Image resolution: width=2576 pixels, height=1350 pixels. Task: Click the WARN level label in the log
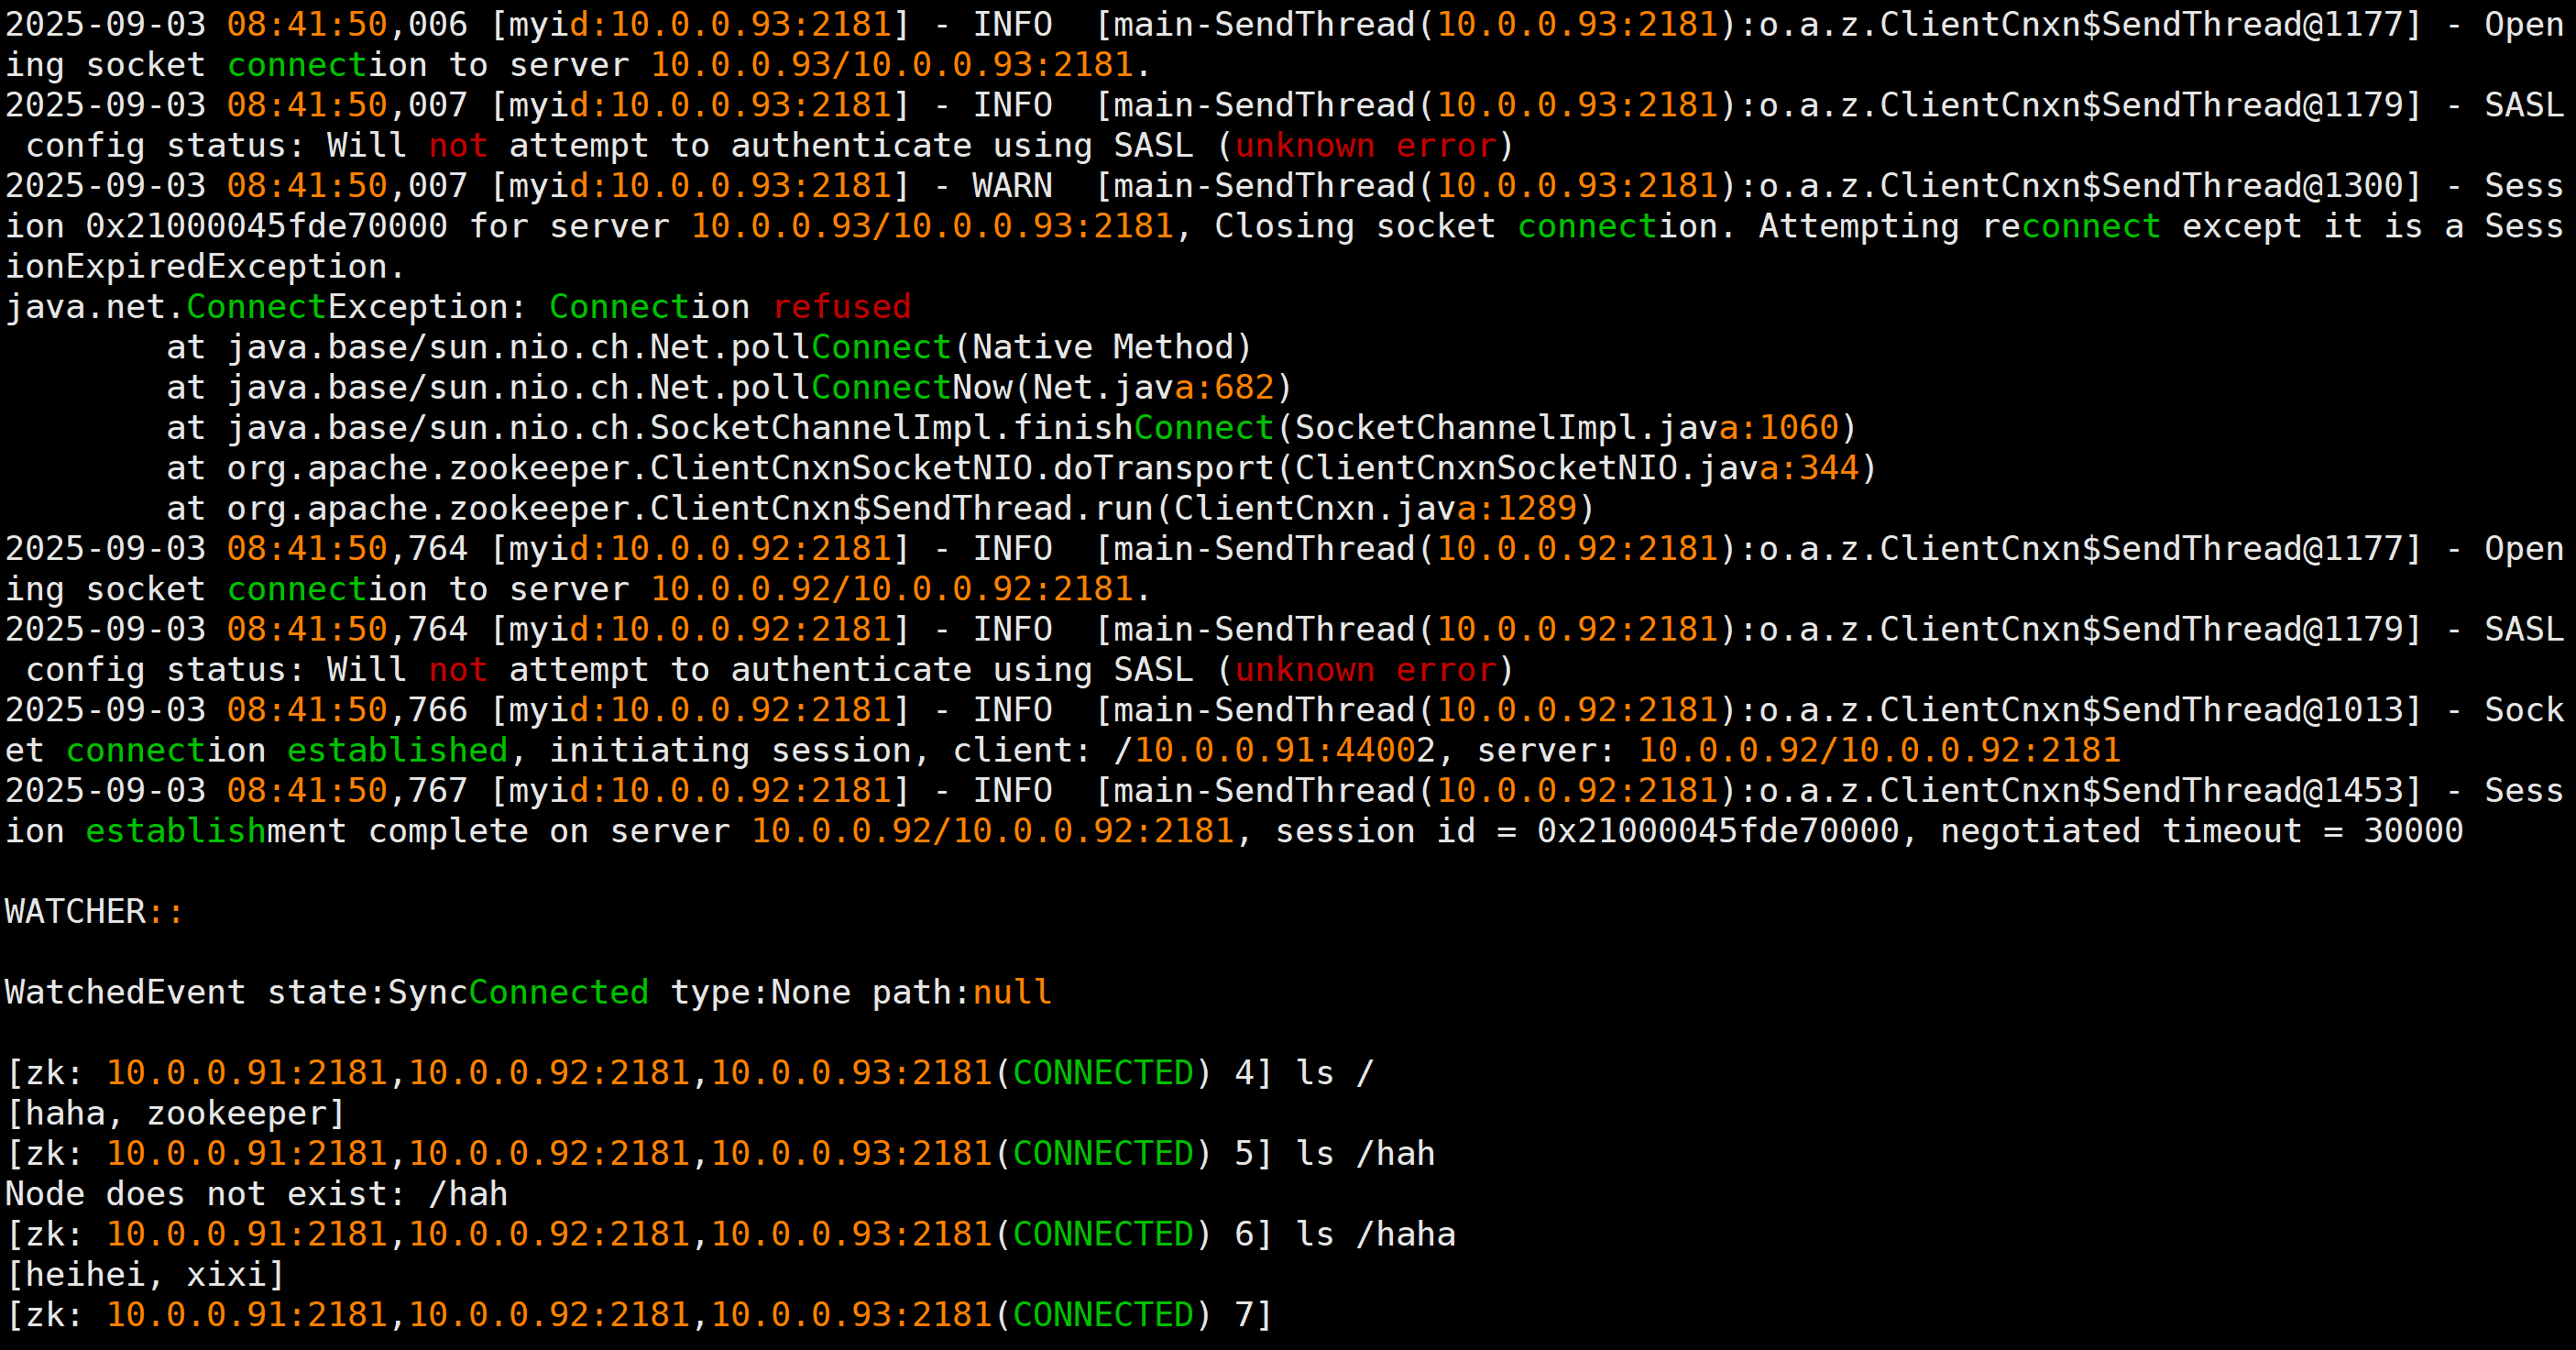tap(1012, 185)
